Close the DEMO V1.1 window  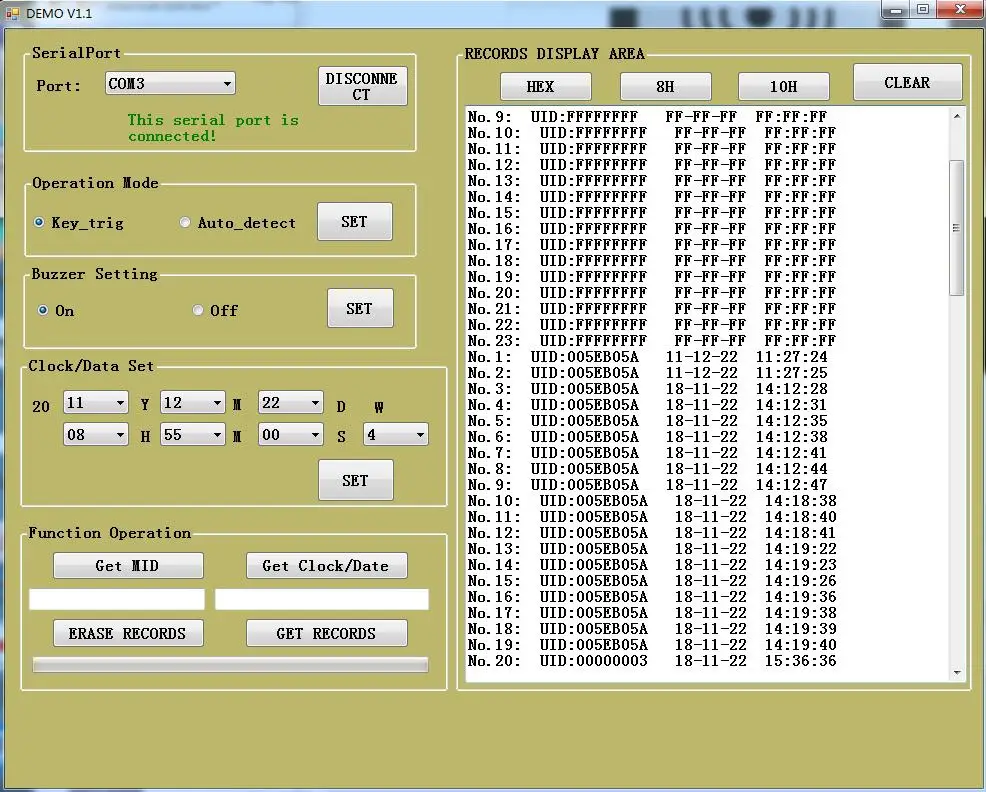point(960,10)
